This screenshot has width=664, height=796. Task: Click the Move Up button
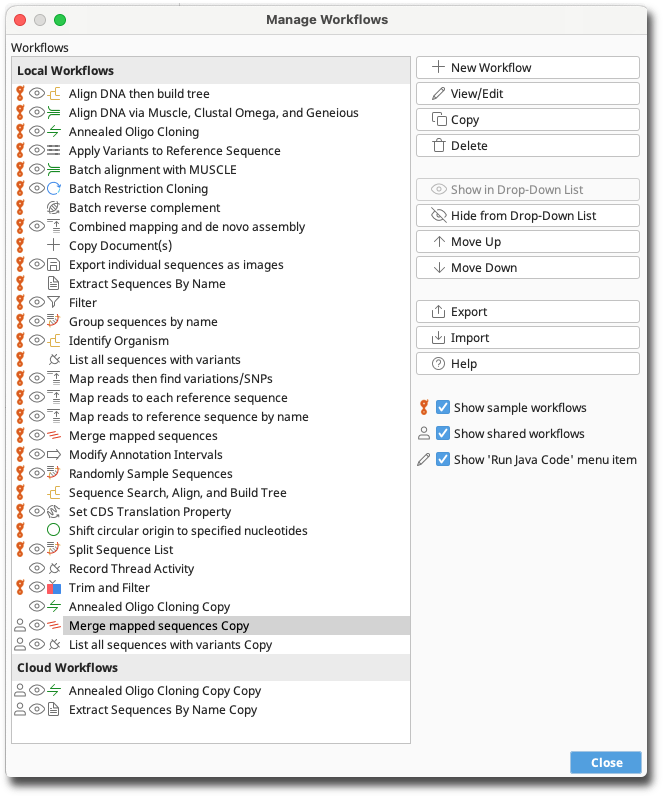point(527,242)
